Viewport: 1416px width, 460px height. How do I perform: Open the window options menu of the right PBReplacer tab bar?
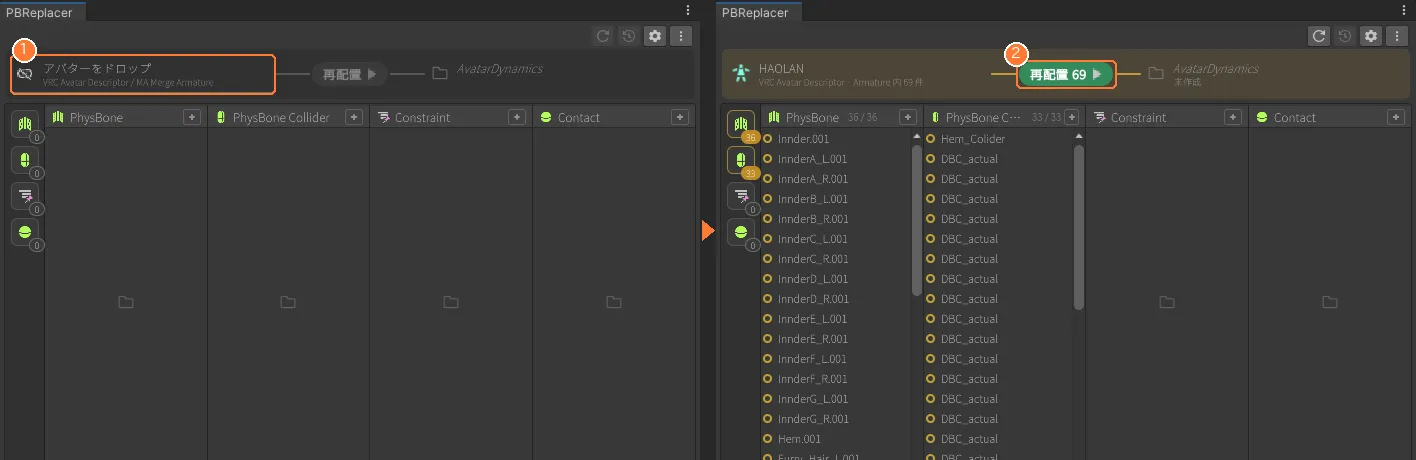tap(1404, 10)
